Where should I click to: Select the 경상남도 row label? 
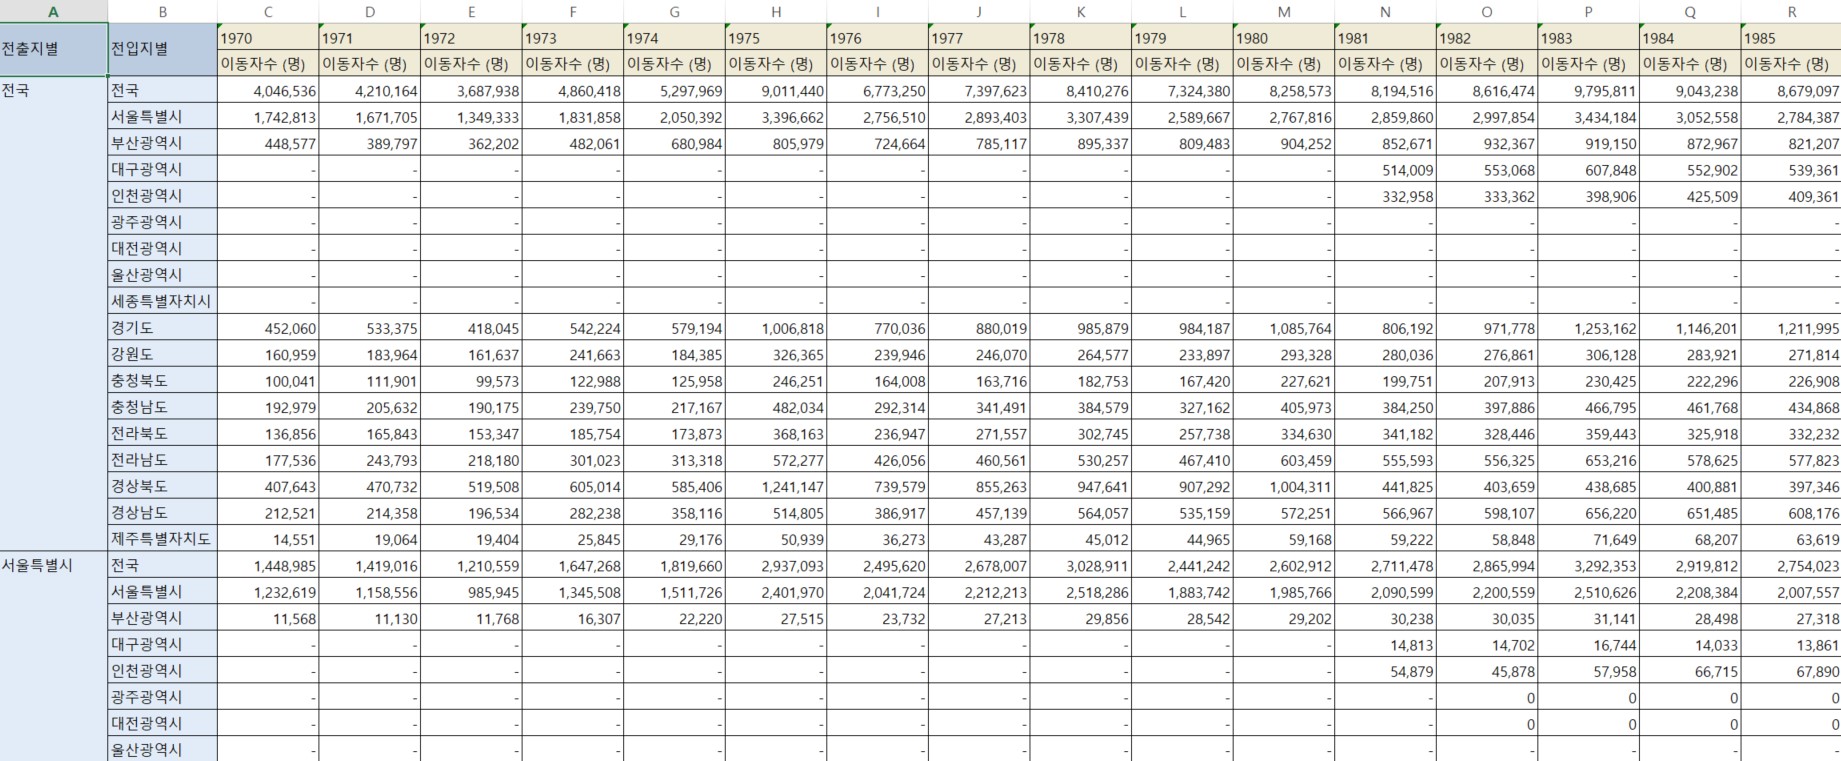(x=163, y=513)
